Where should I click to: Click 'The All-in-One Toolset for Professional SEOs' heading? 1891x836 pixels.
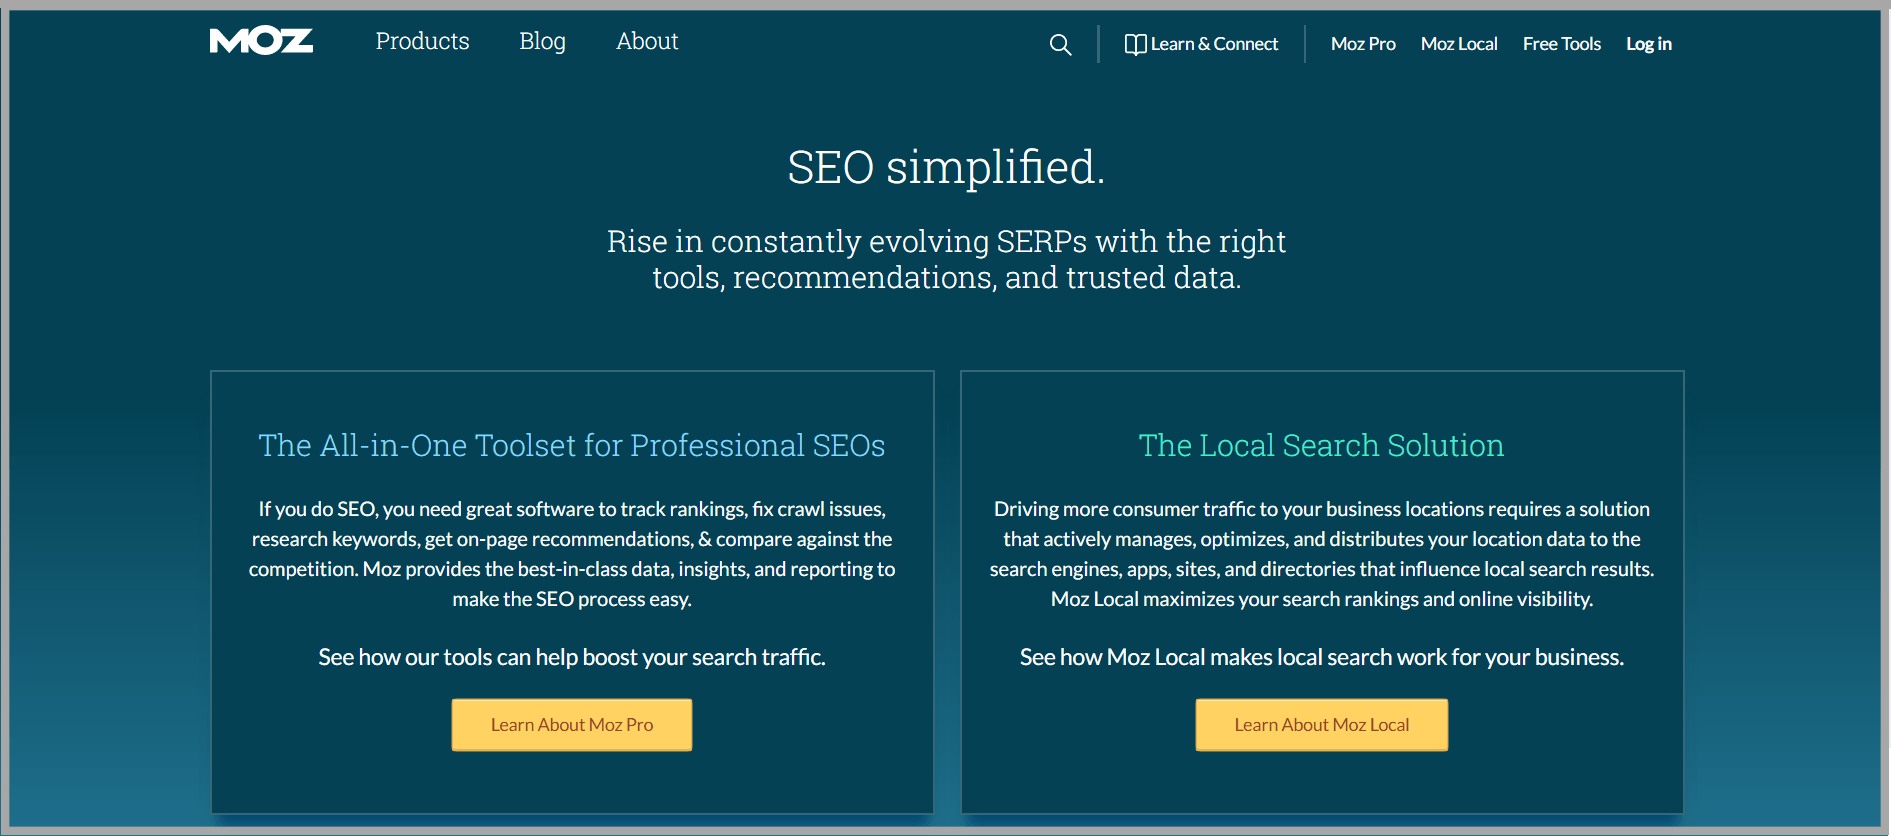(572, 445)
